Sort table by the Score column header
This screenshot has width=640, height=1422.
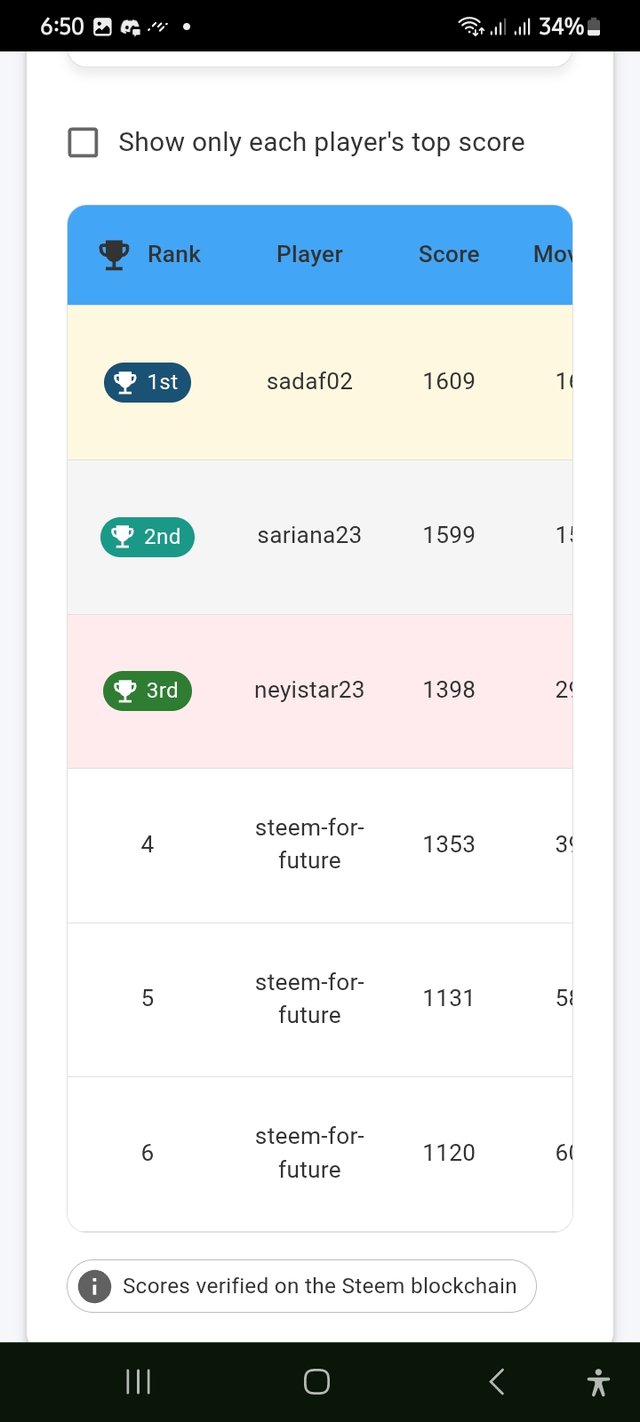[448, 255]
